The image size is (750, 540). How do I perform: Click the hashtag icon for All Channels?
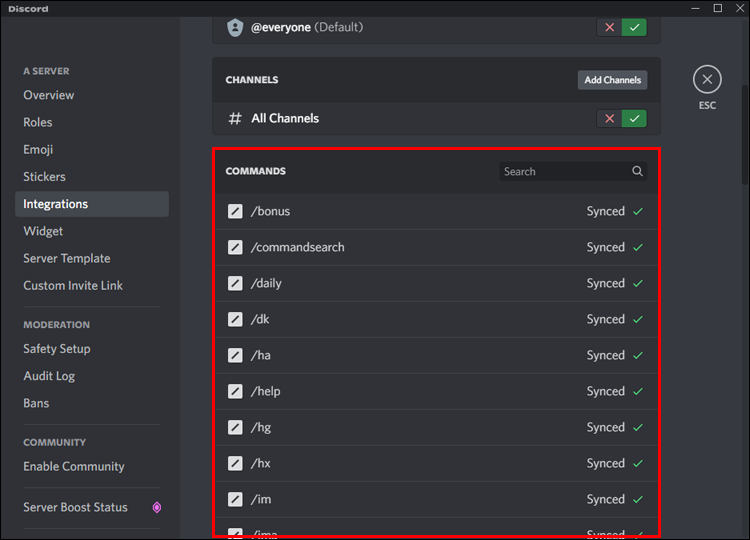pos(235,118)
